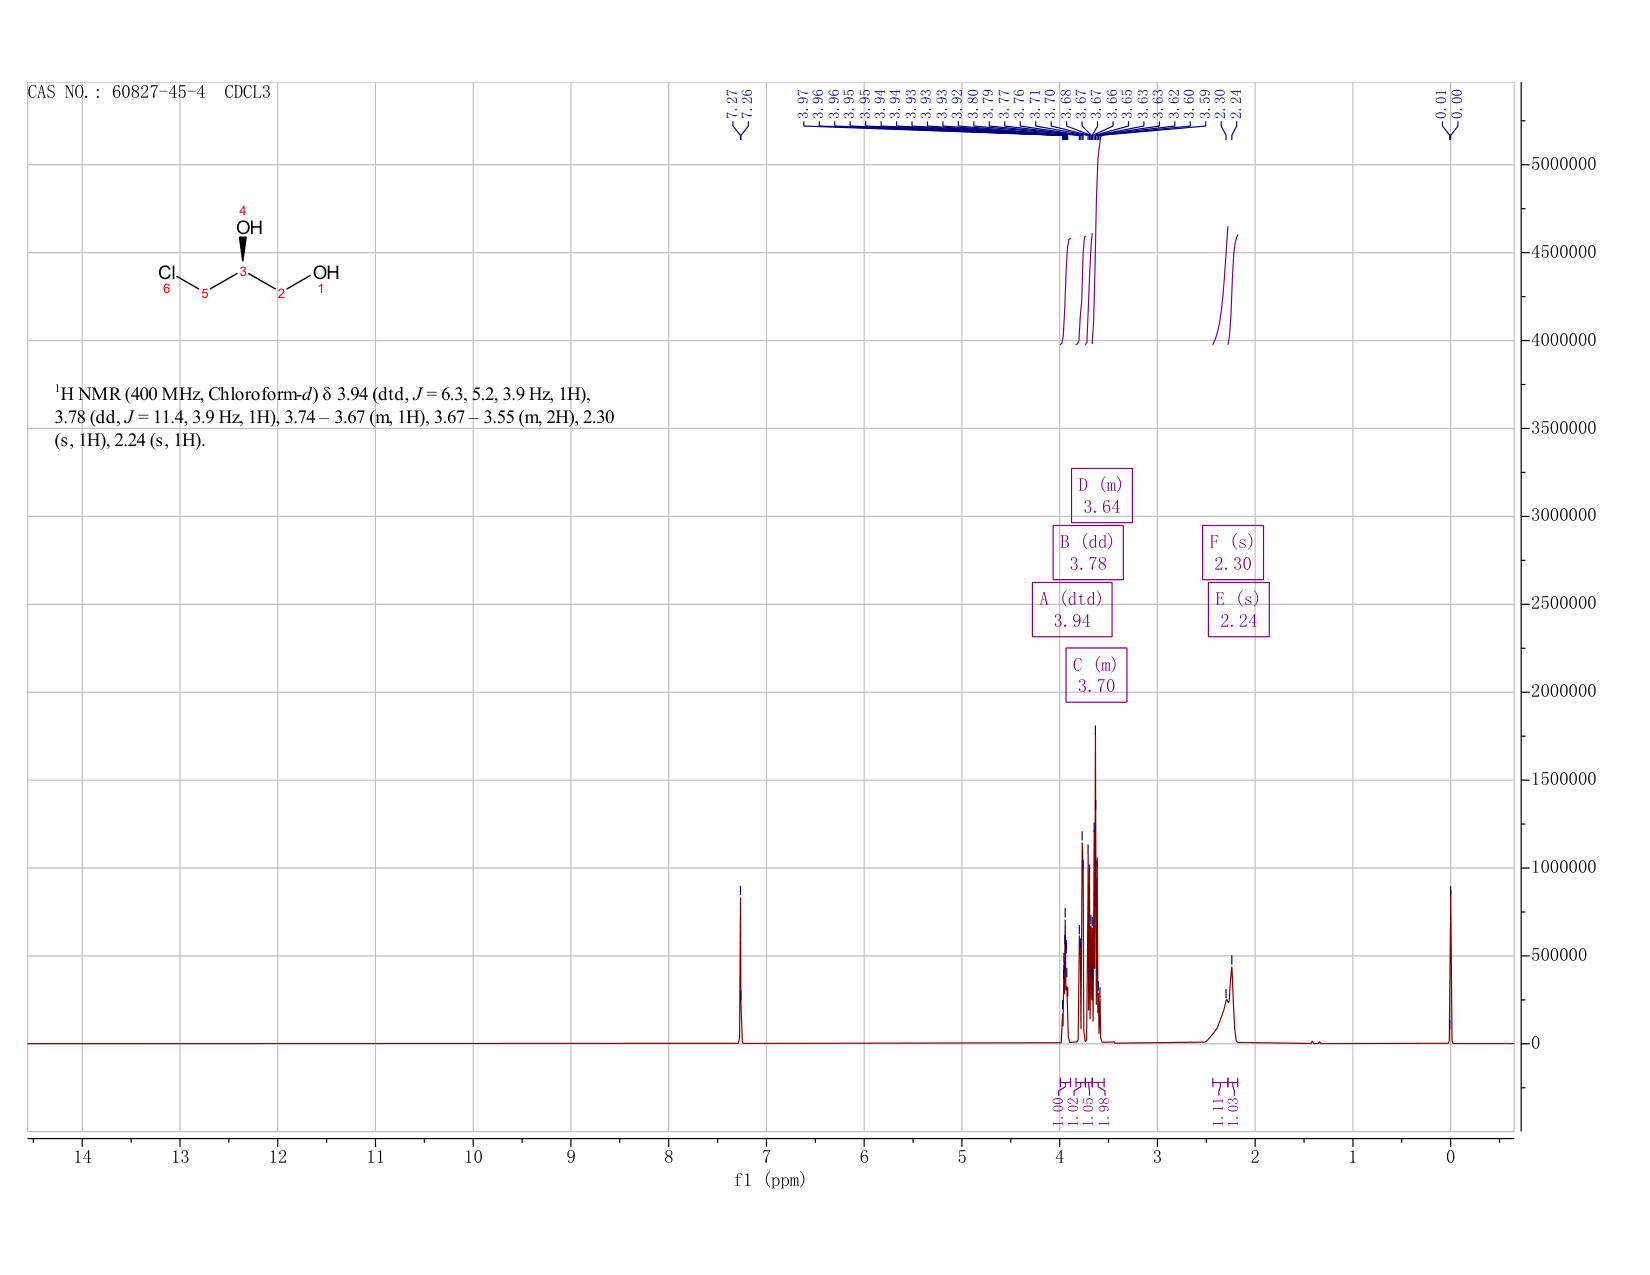Click the f1 (ppm) axis label

[770, 1180]
